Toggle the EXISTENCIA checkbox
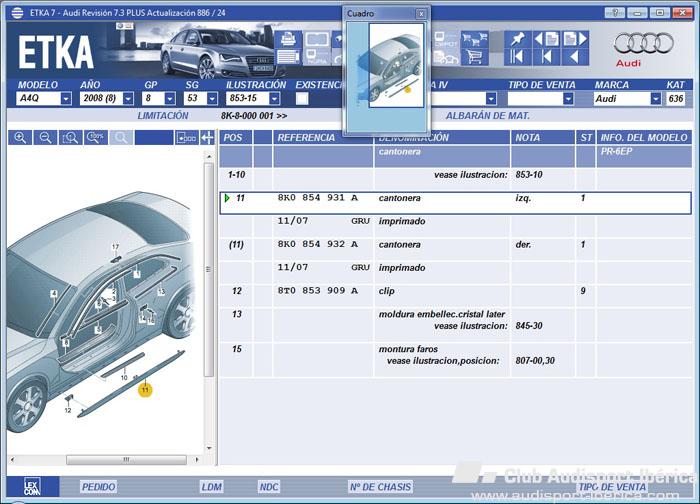This screenshot has height=504, width=700. (302, 99)
